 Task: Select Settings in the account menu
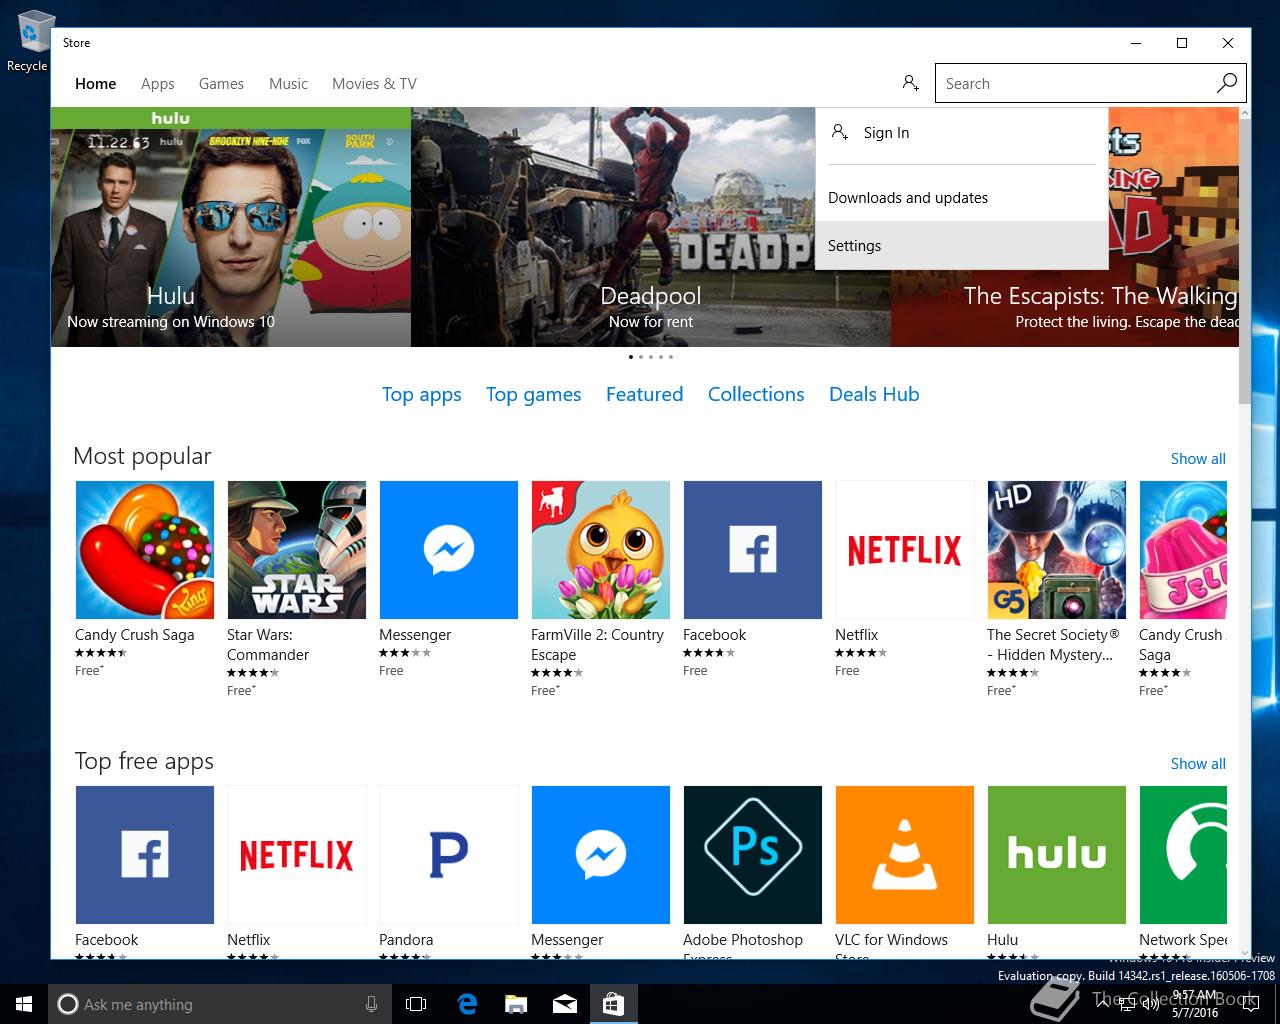[x=962, y=246]
